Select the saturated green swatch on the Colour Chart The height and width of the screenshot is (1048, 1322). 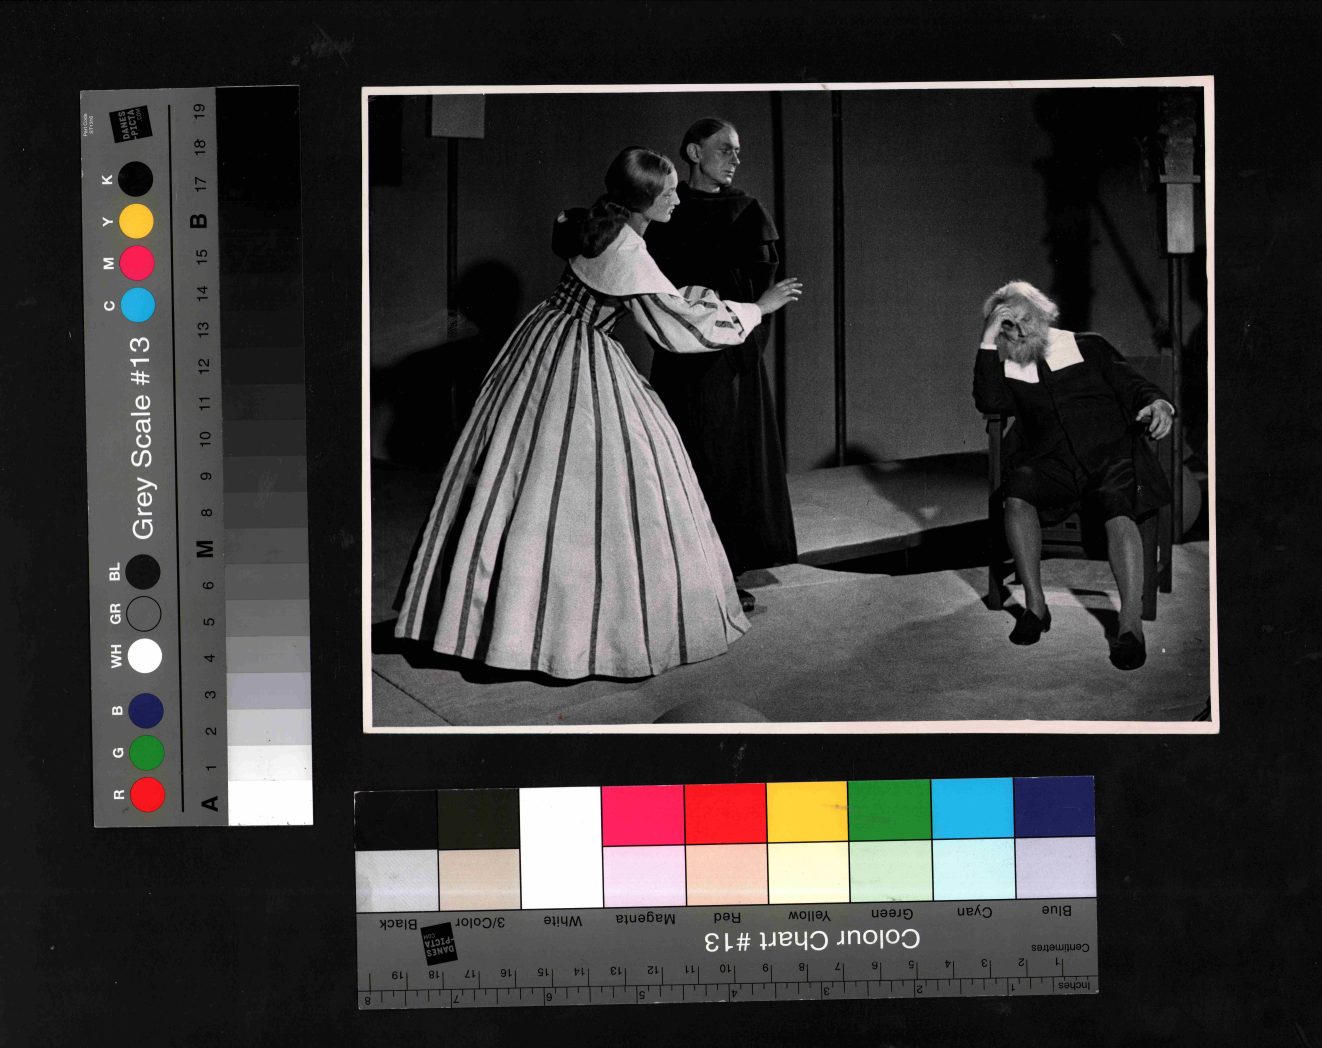889,810
